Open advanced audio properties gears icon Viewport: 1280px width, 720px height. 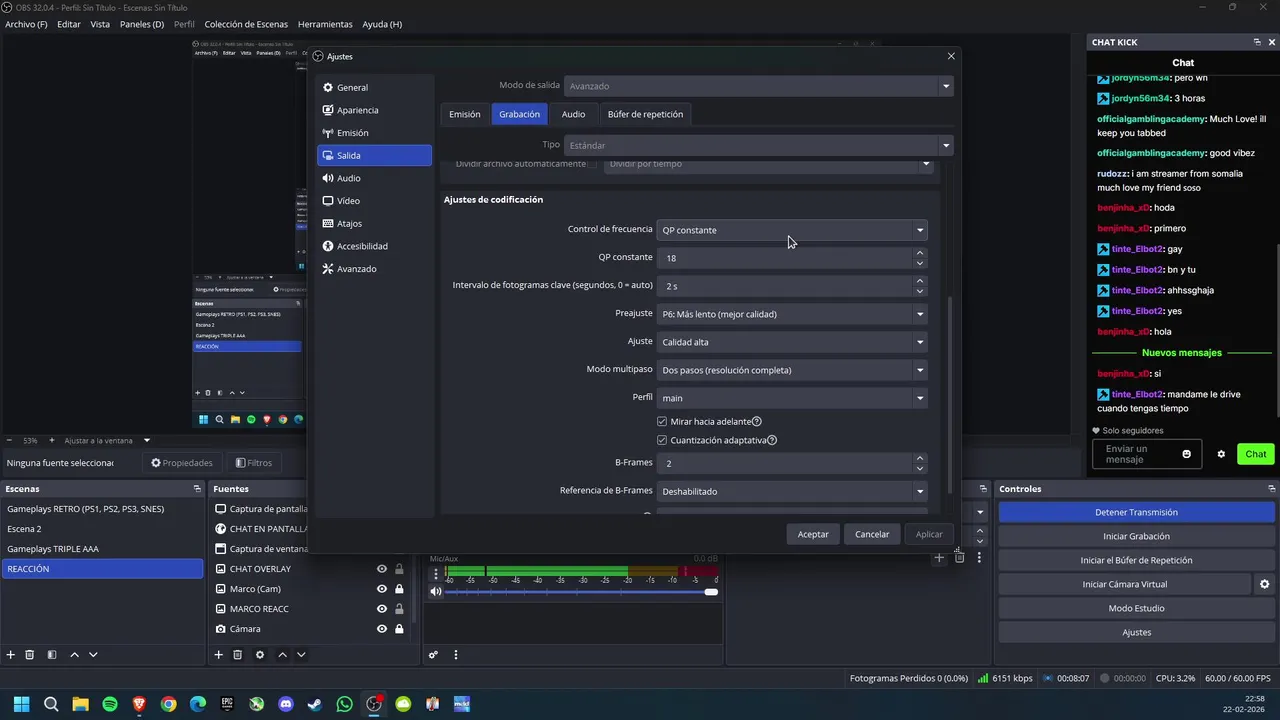433,655
